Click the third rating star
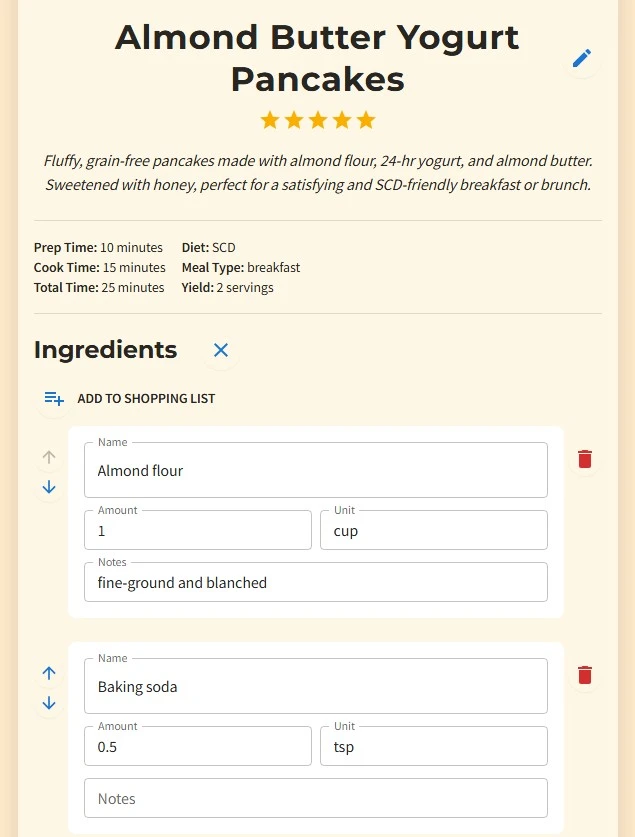The height and width of the screenshot is (837, 635). tap(317, 120)
